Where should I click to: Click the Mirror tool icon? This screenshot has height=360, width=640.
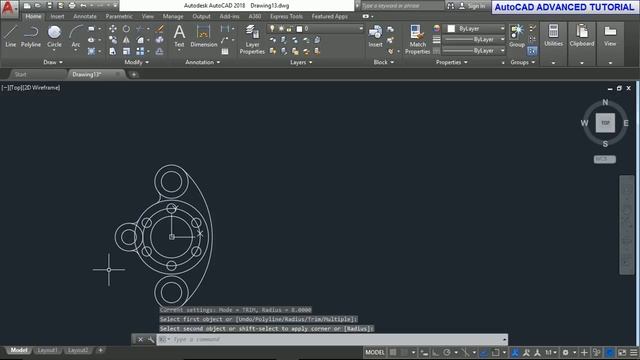127,40
